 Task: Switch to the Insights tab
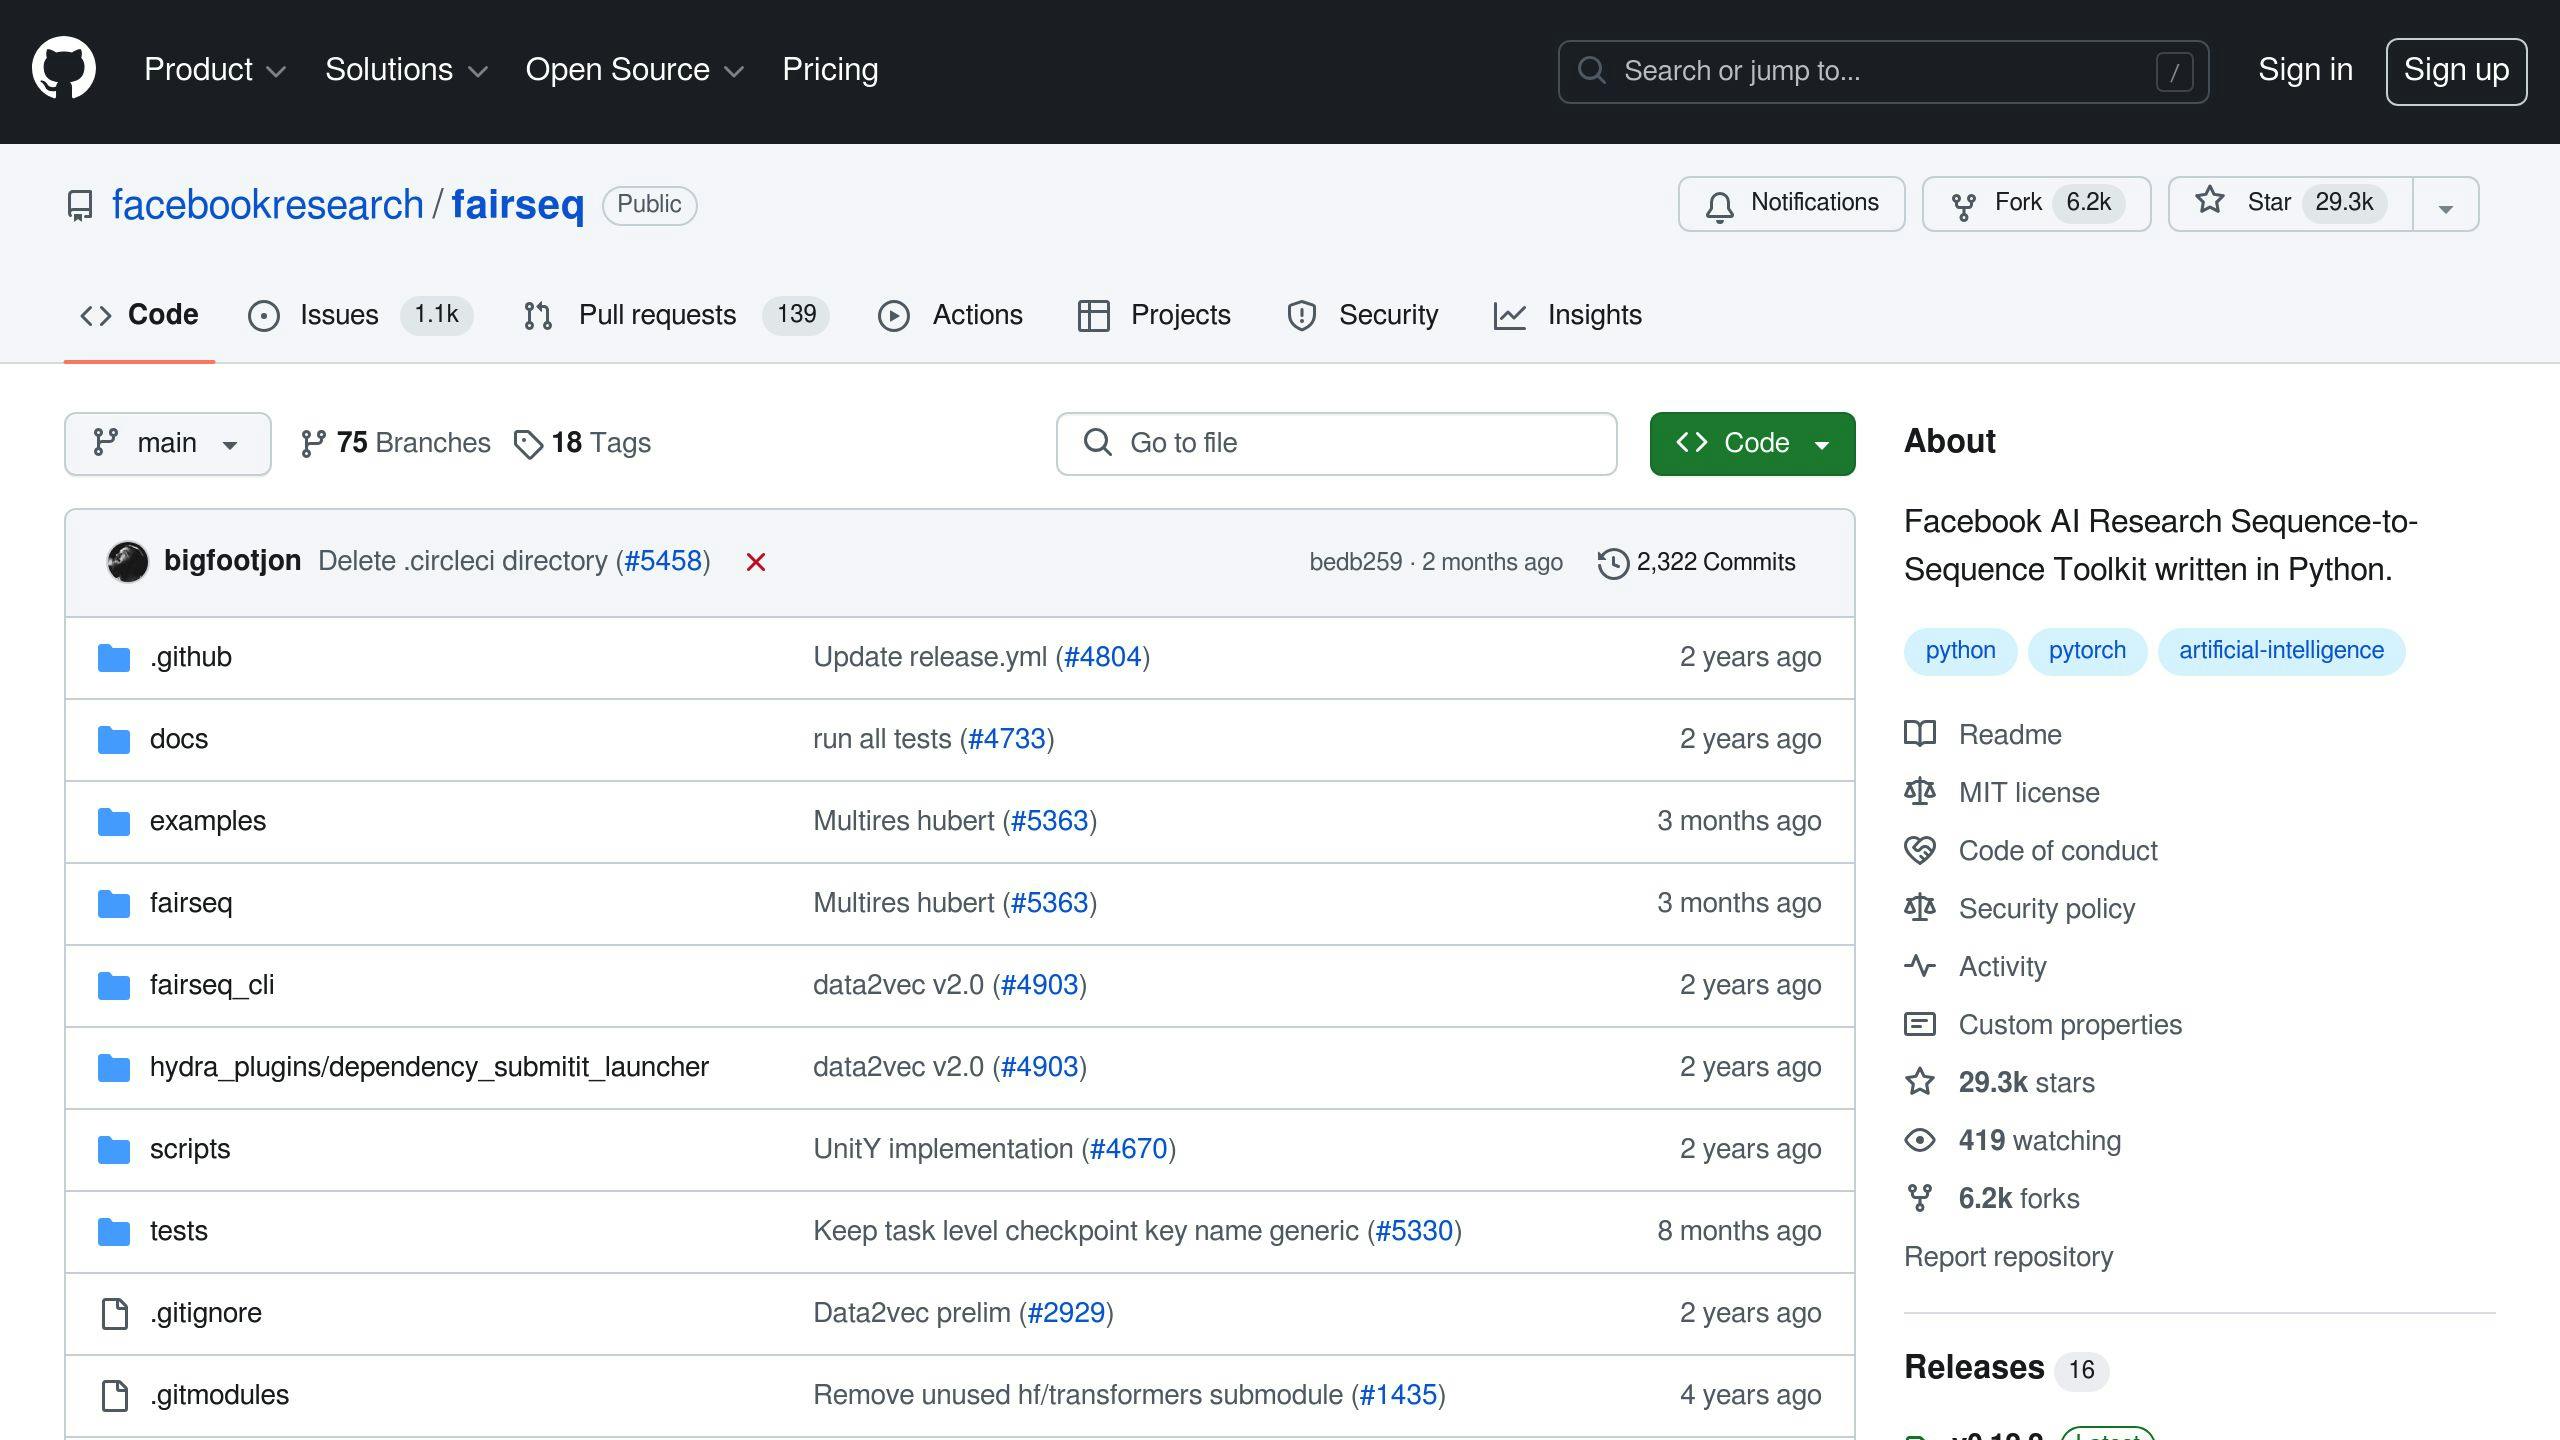coord(1567,315)
